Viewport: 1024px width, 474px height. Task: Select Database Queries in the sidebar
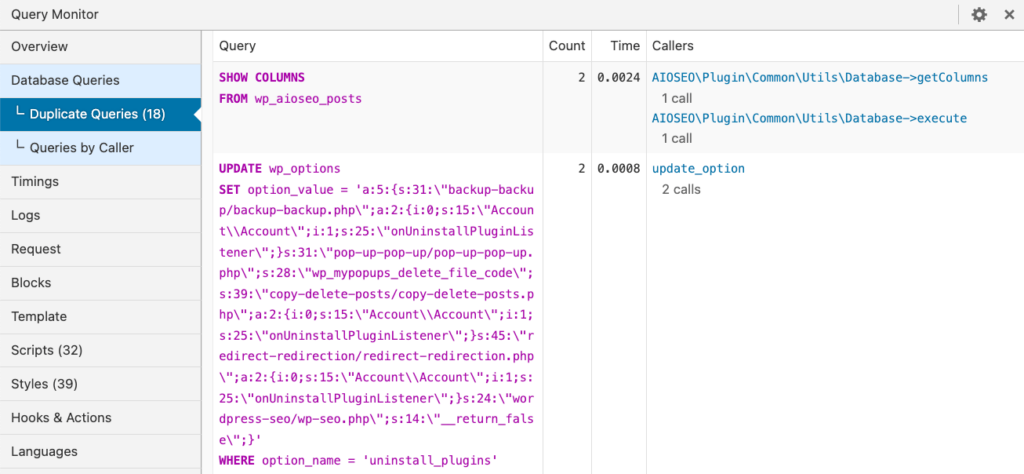(x=101, y=80)
